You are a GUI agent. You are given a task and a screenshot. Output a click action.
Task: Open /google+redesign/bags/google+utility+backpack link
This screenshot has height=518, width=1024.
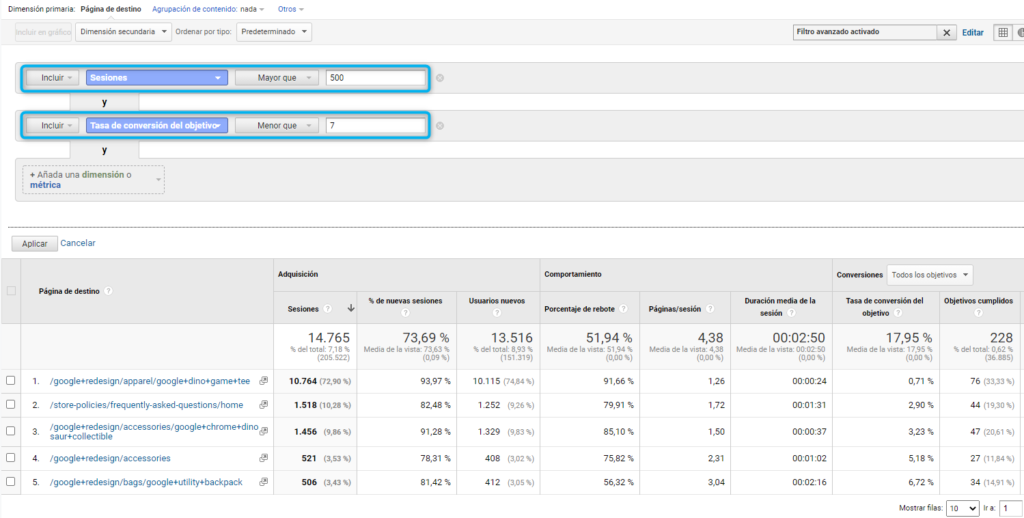[x=146, y=482]
